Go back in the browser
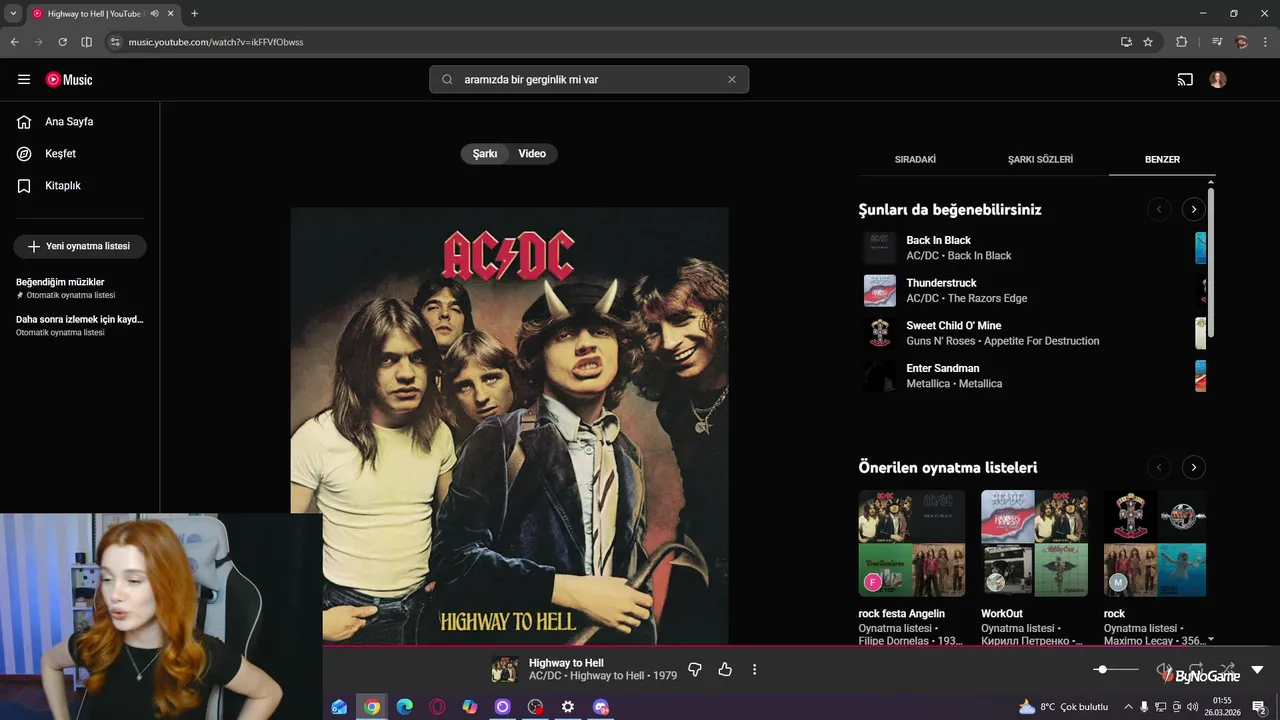Screen dimensions: 1280x720 click(x=14, y=42)
